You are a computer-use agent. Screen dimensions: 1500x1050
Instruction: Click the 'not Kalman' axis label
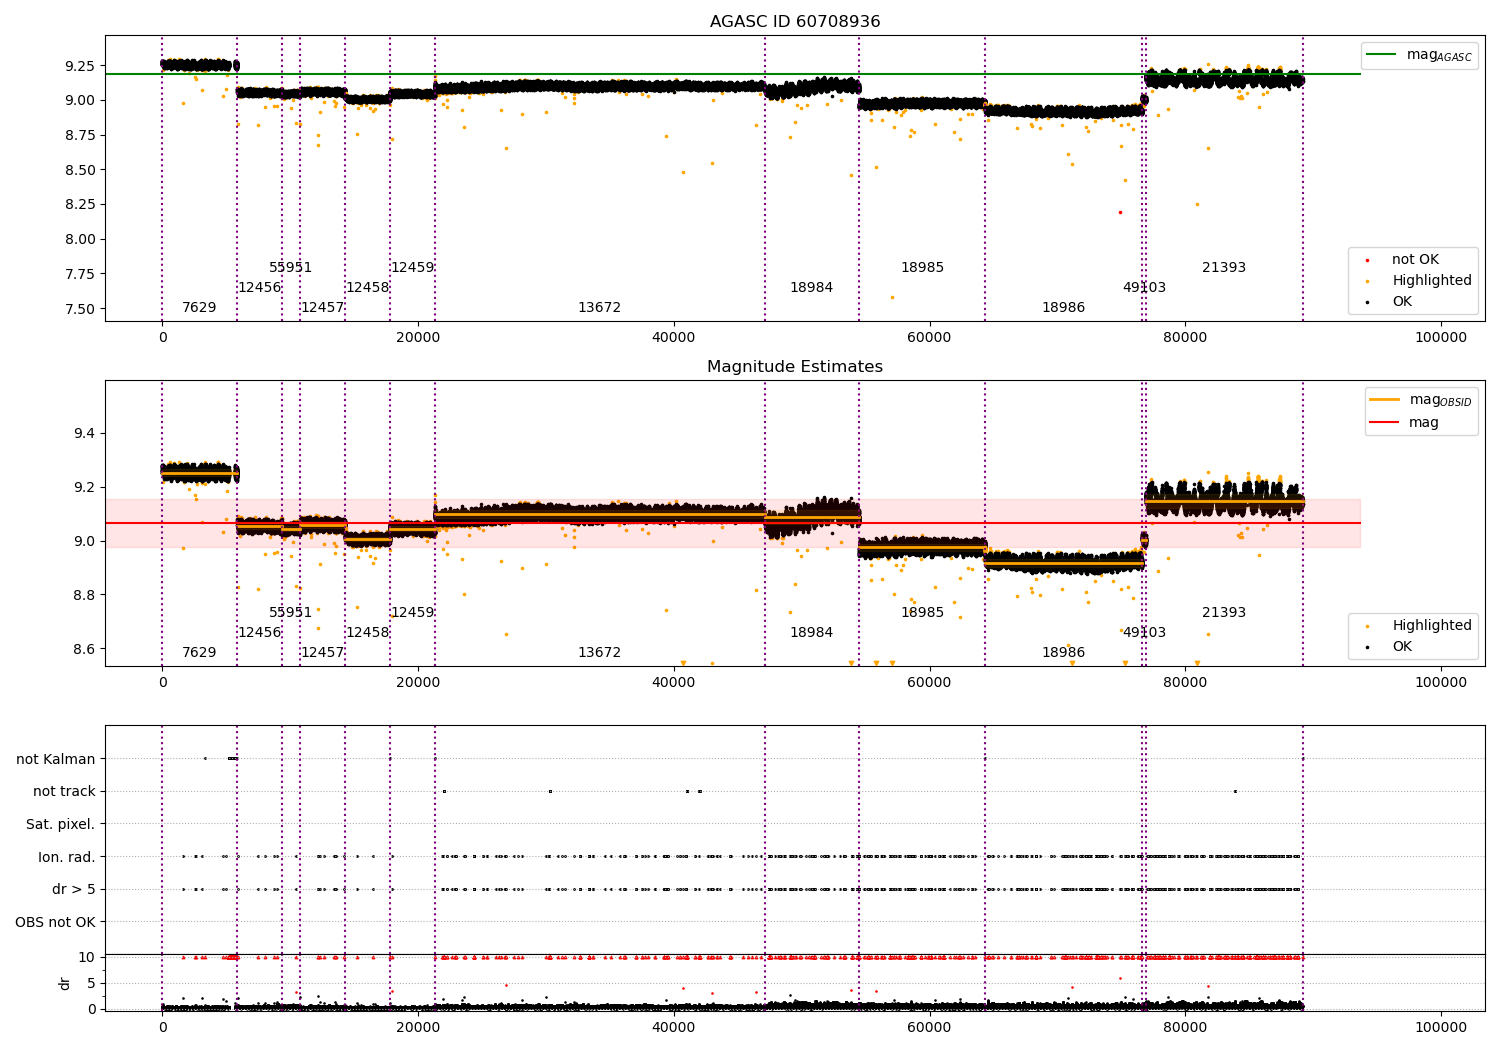click(x=56, y=760)
